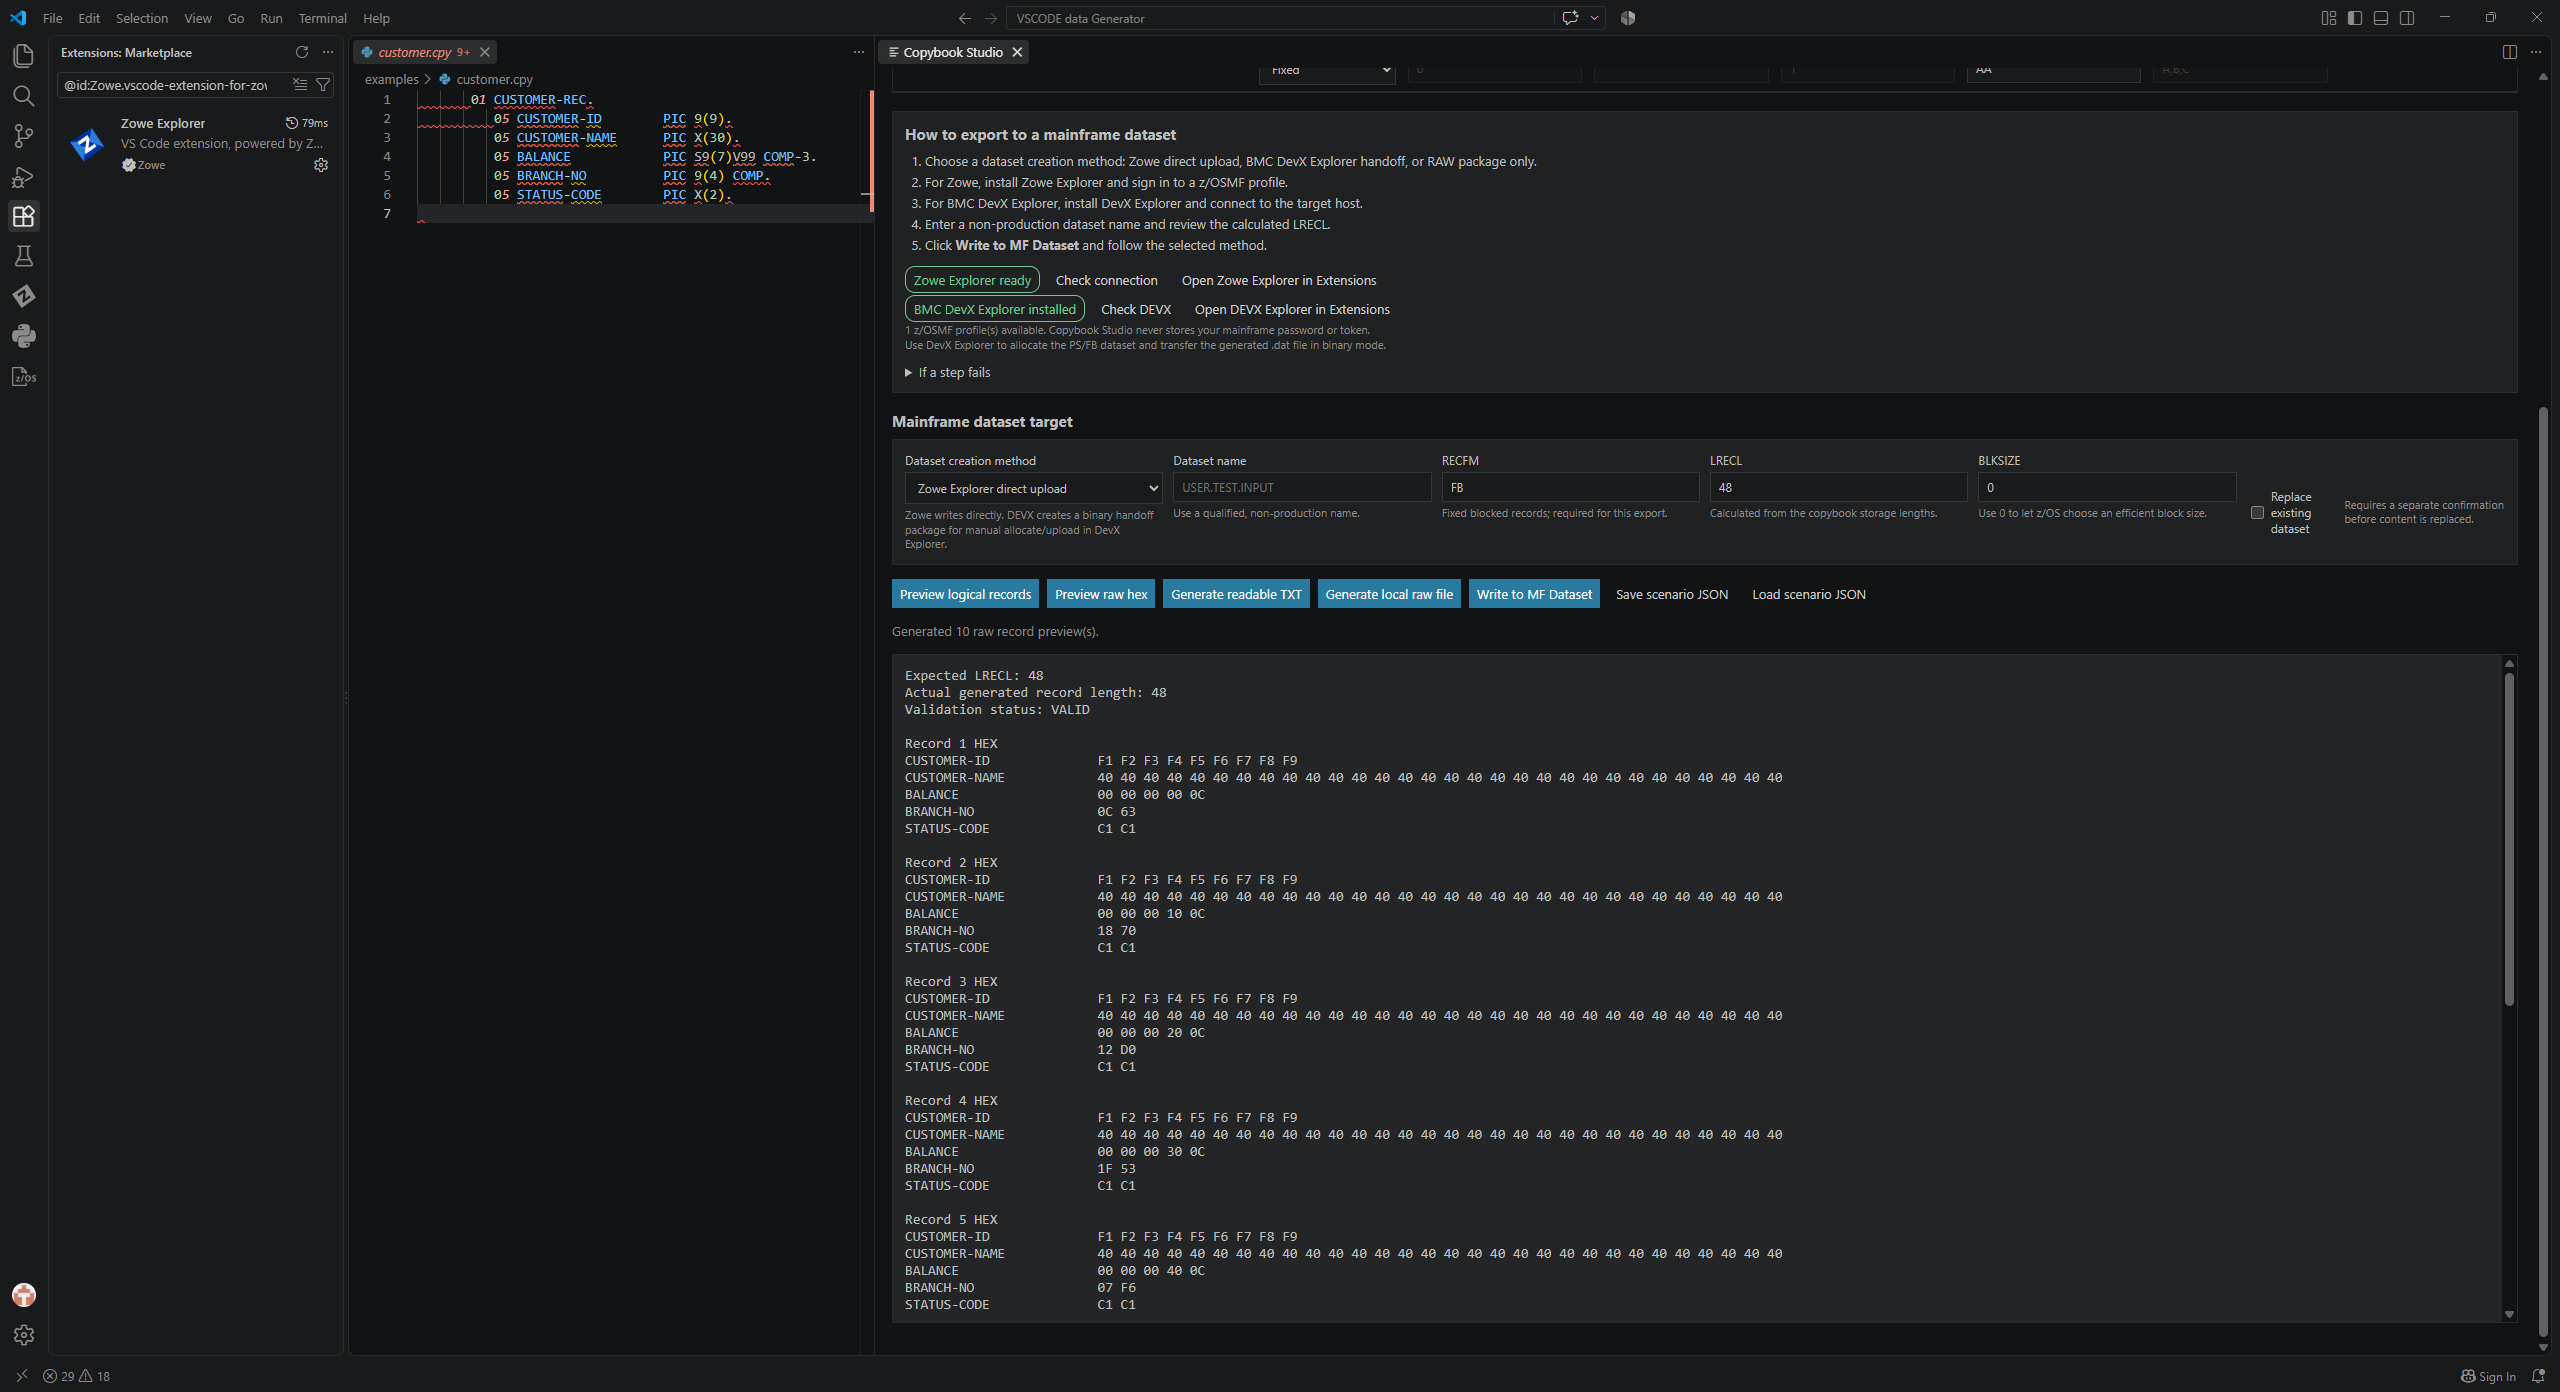
Task: Switch to customer.cpy editor tab
Action: point(415,52)
